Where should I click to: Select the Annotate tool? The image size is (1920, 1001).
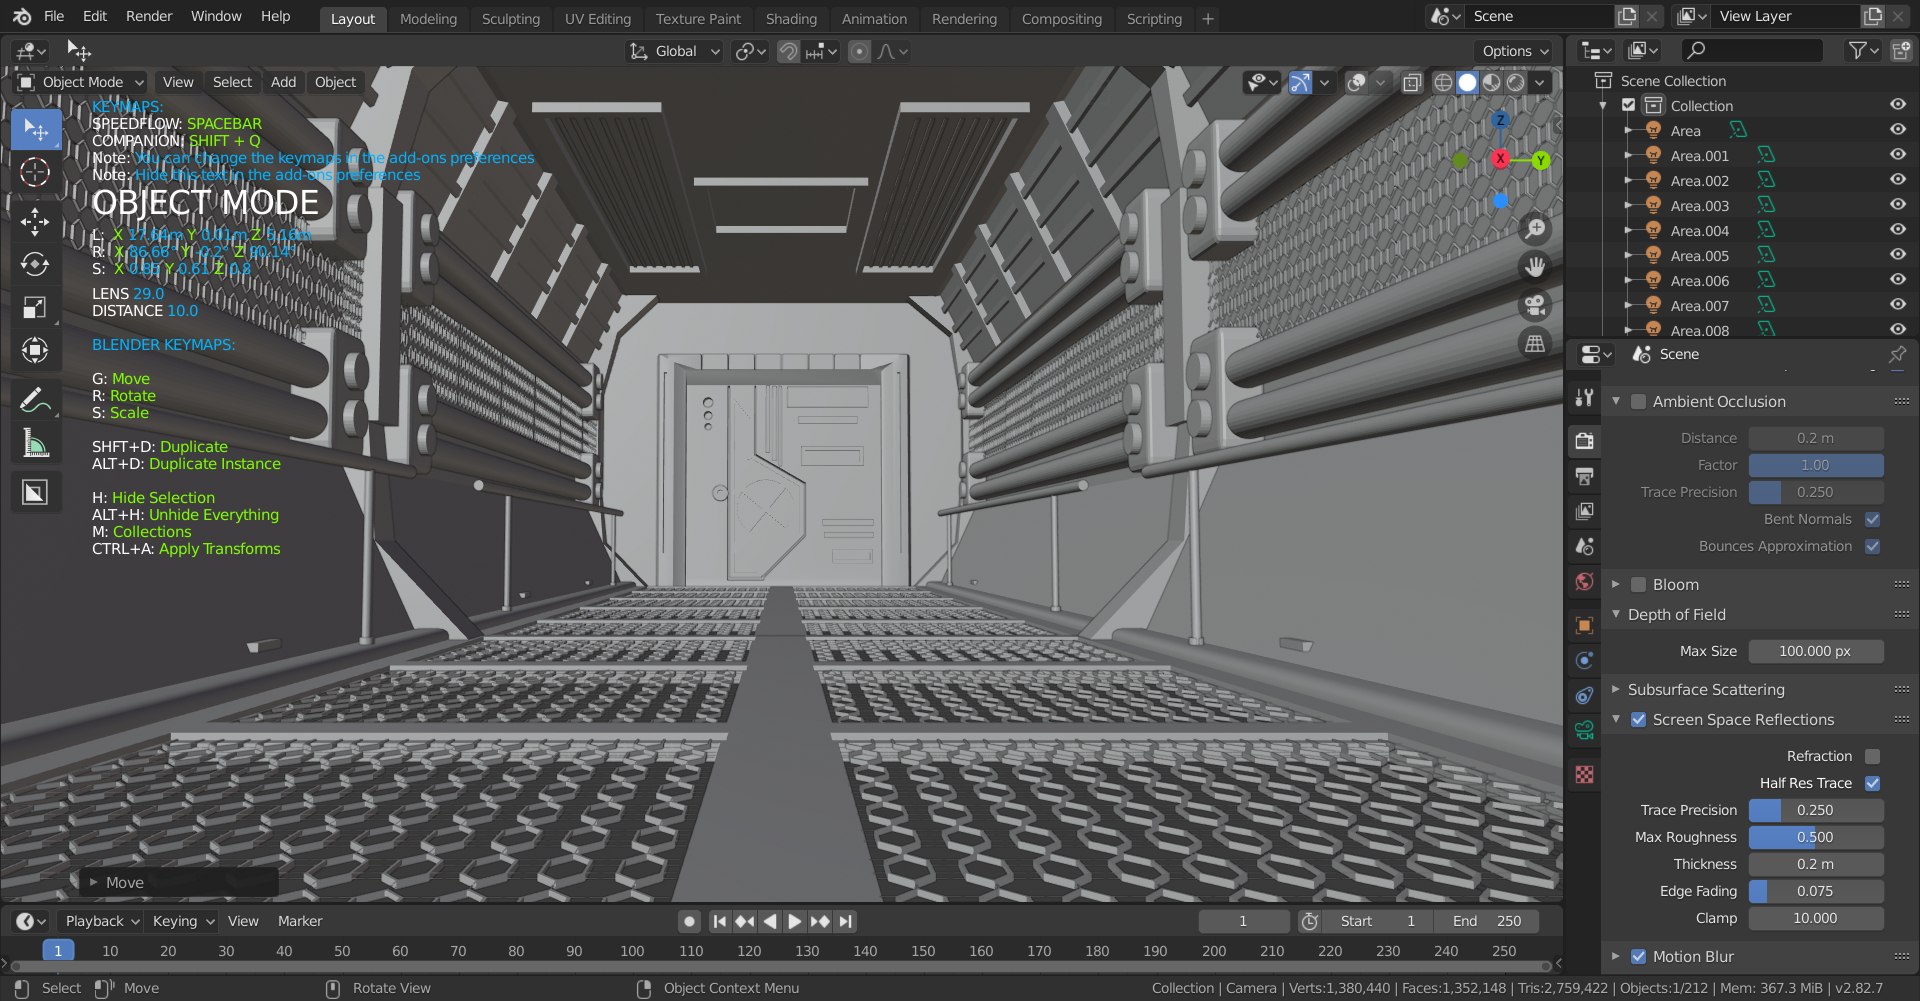pyautogui.click(x=35, y=400)
